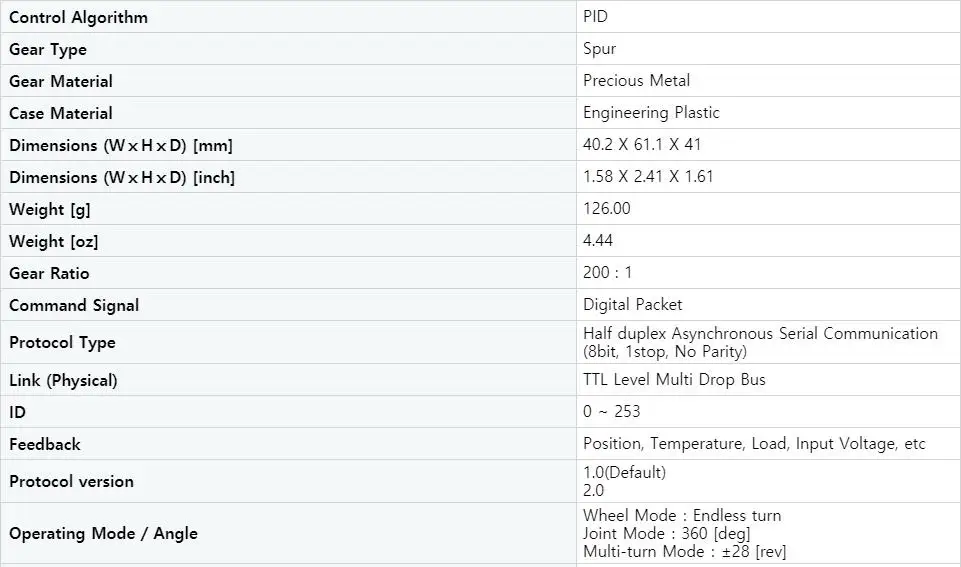Select the PID value cell
The width and height of the screenshot is (961, 567).
768,17
